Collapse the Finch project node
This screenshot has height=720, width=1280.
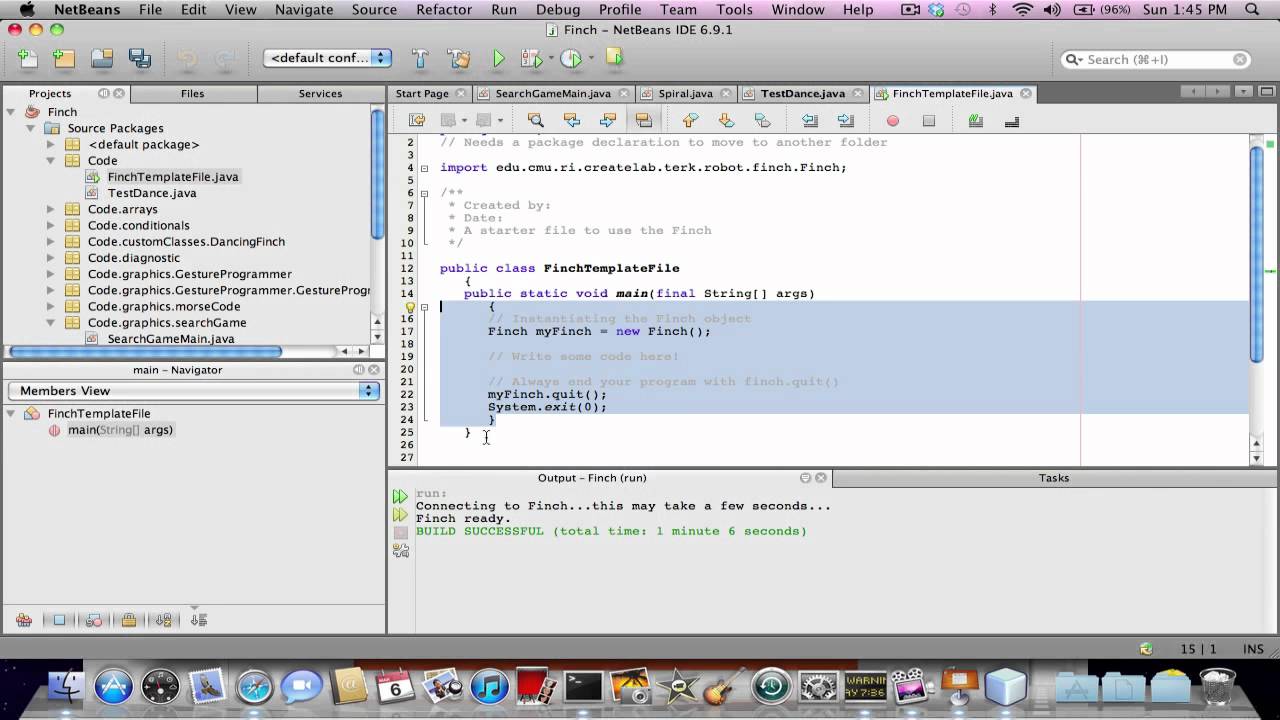(x=13, y=112)
